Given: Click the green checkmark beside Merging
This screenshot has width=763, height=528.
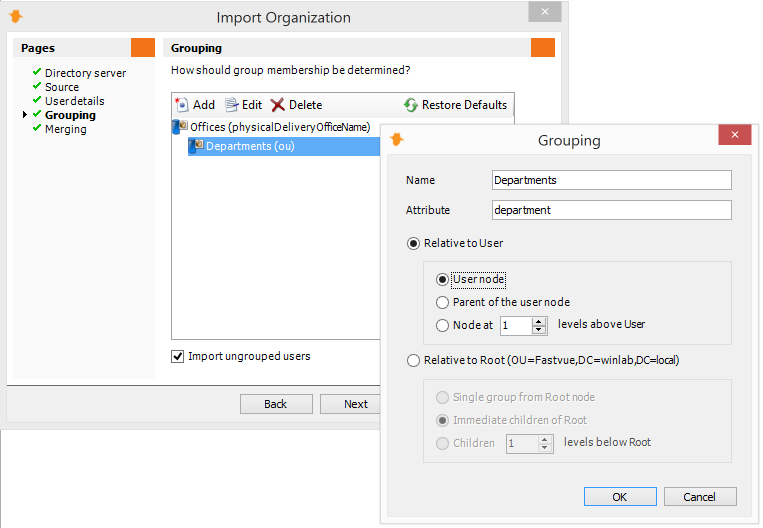Looking at the screenshot, I should click(x=37, y=128).
